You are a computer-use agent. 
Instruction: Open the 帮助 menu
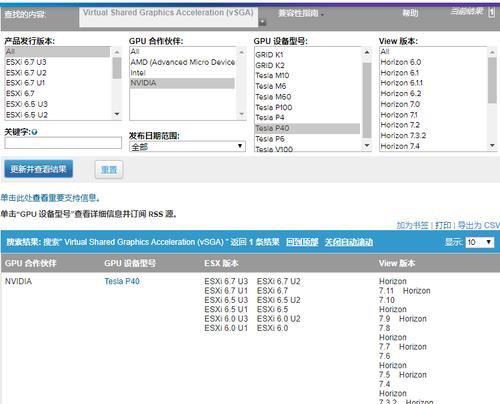click(410, 13)
